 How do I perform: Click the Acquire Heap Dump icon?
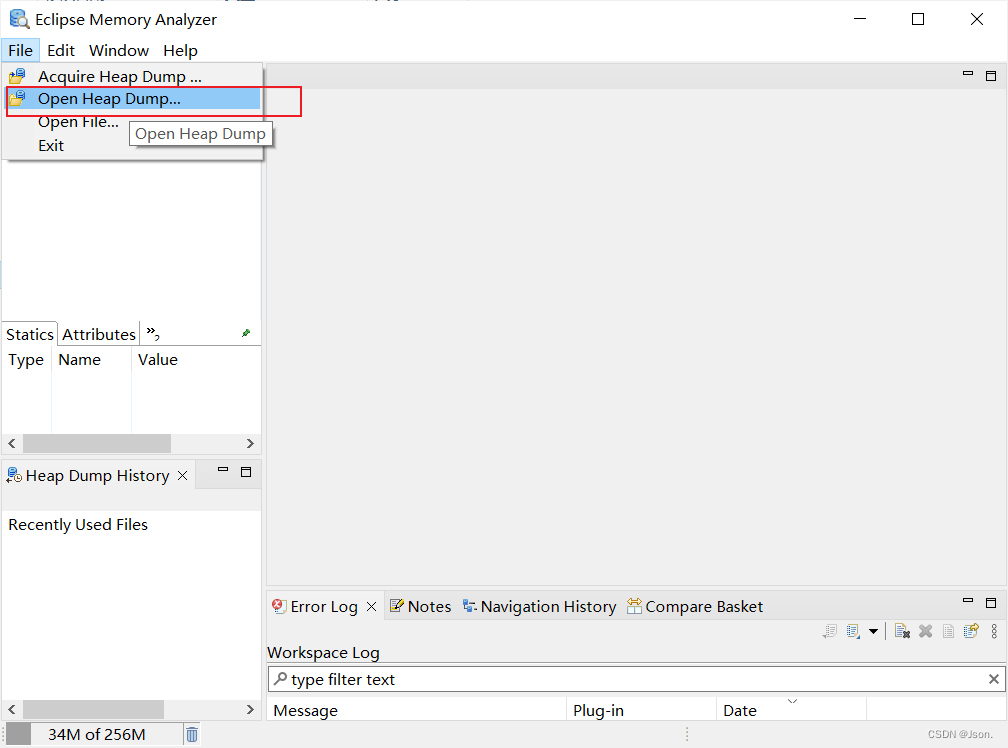(17, 76)
